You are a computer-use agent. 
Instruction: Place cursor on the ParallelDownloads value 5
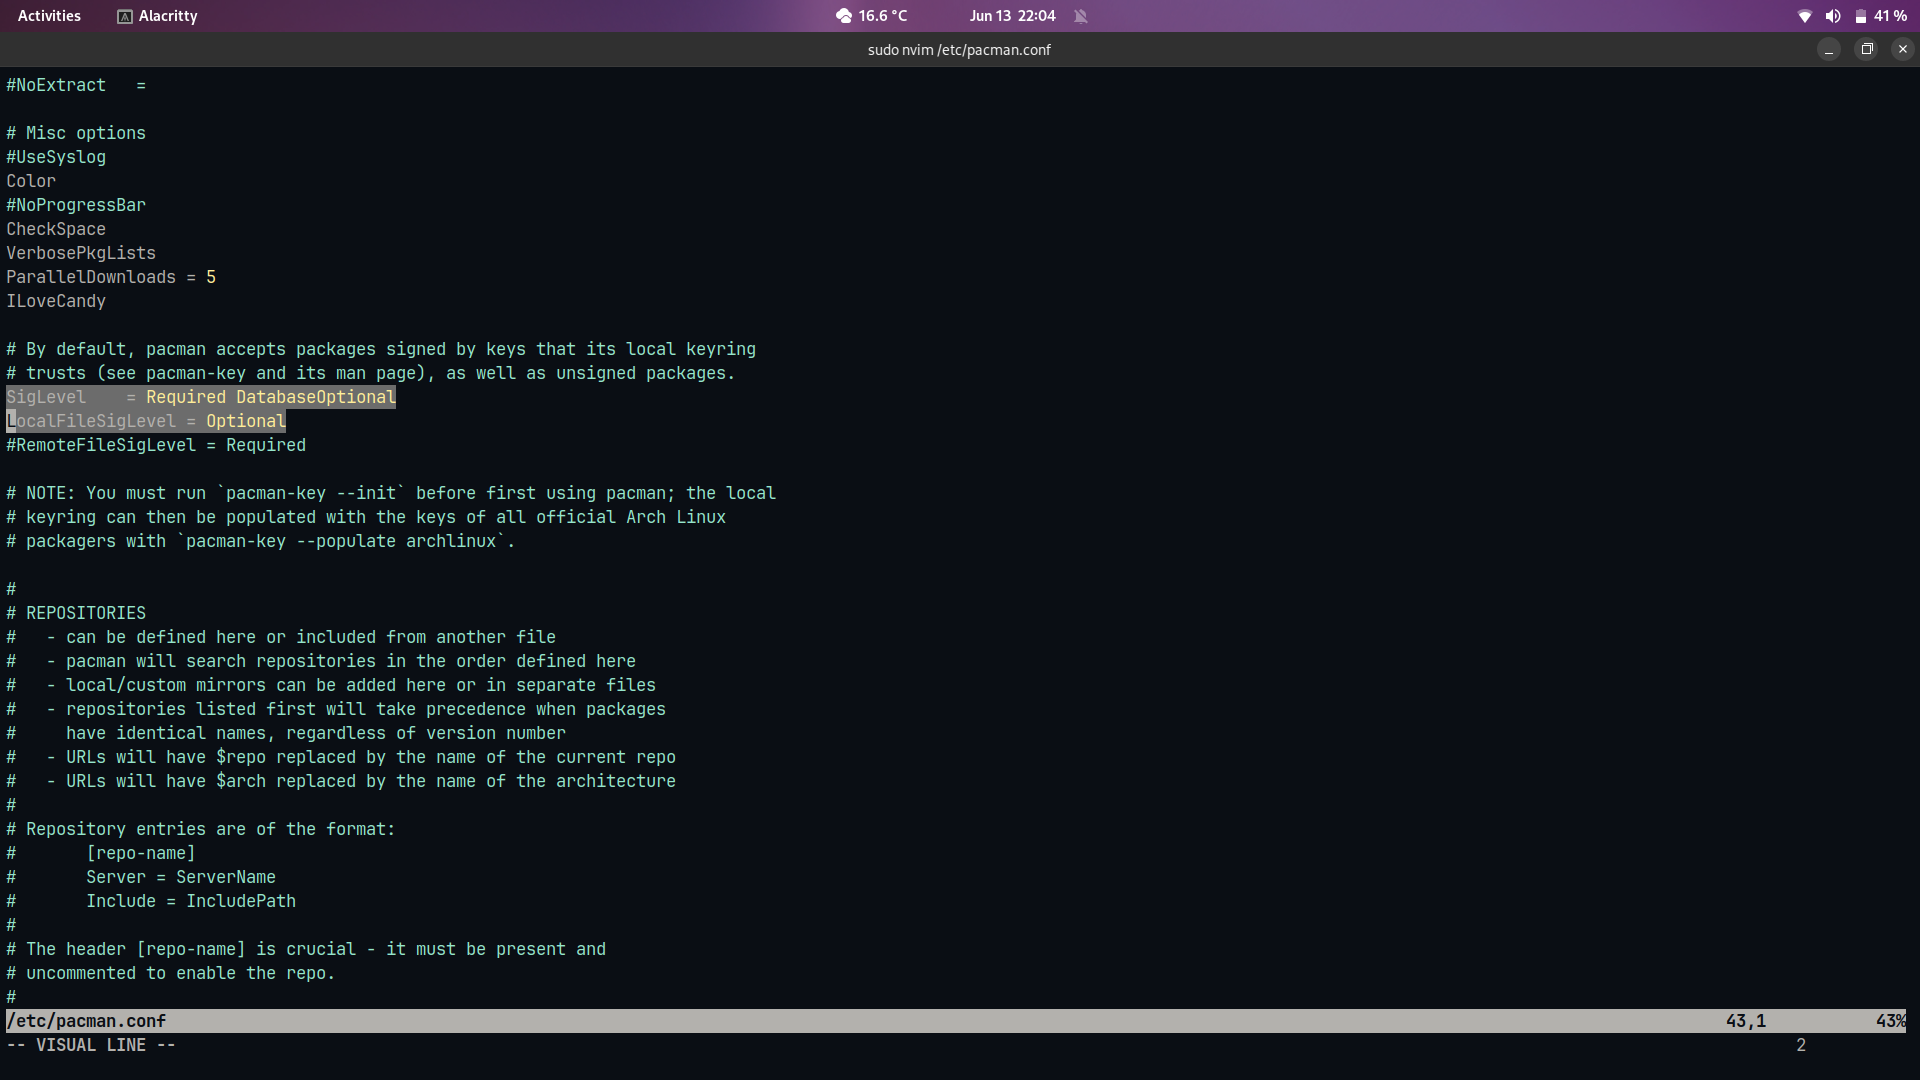(211, 277)
